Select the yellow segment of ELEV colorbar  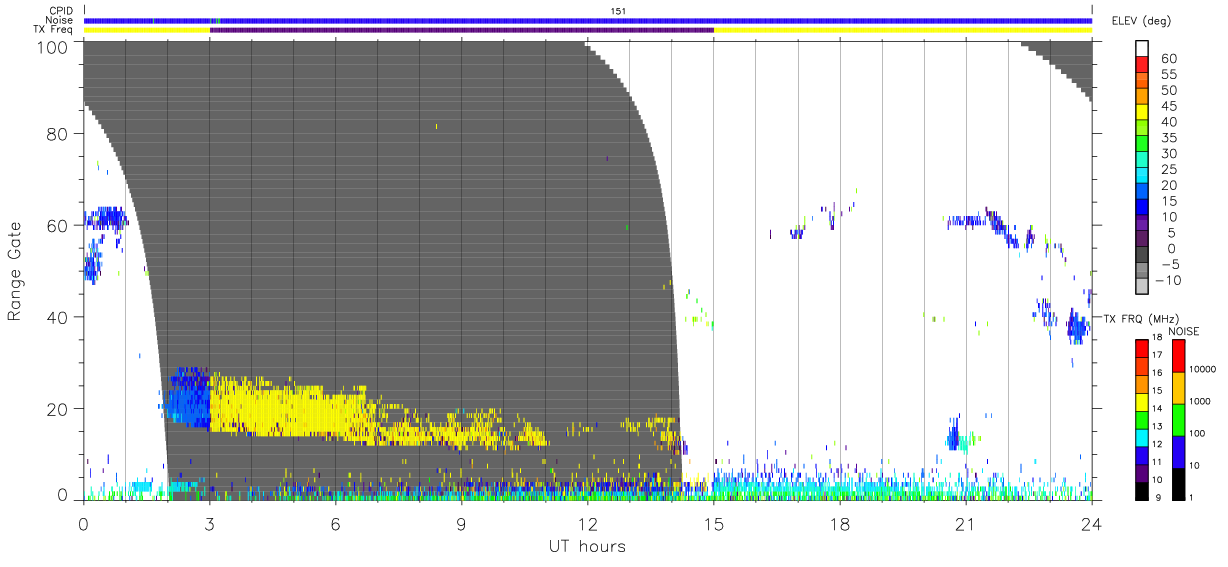tap(1143, 112)
